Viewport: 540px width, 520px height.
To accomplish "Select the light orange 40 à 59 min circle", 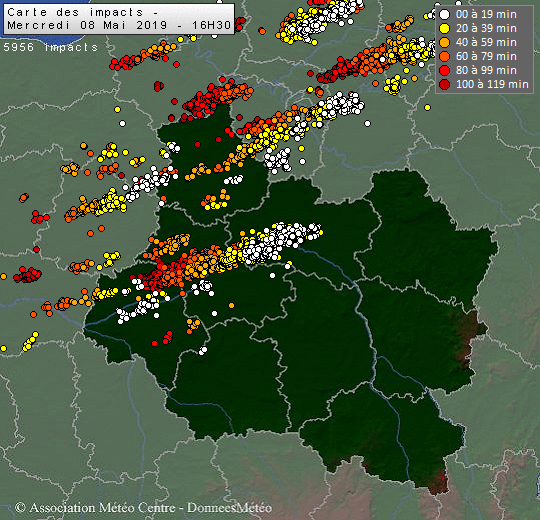I will click(x=445, y=43).
